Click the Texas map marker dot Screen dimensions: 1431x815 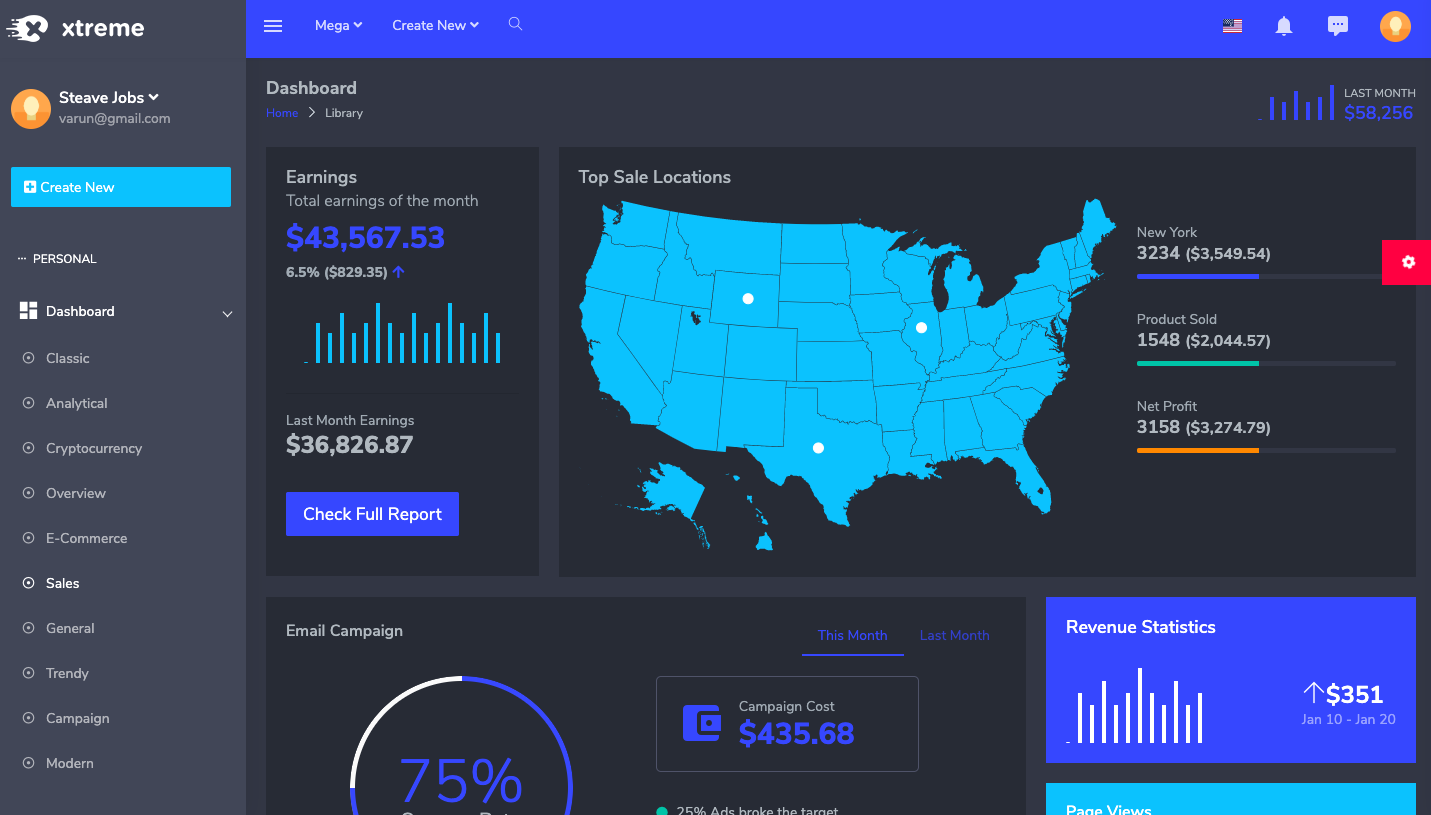click(x=818, y=448)
